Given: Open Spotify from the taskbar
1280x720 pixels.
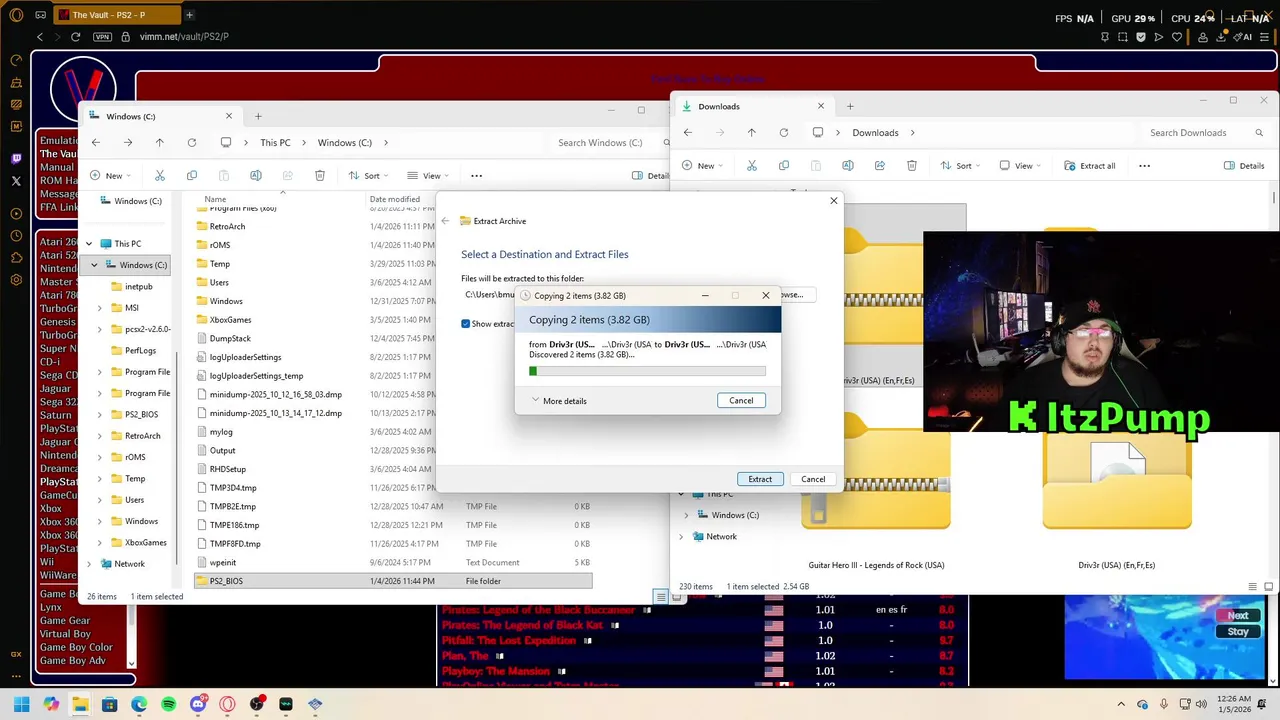Looking at the screenshot, I should click(168, 705).
